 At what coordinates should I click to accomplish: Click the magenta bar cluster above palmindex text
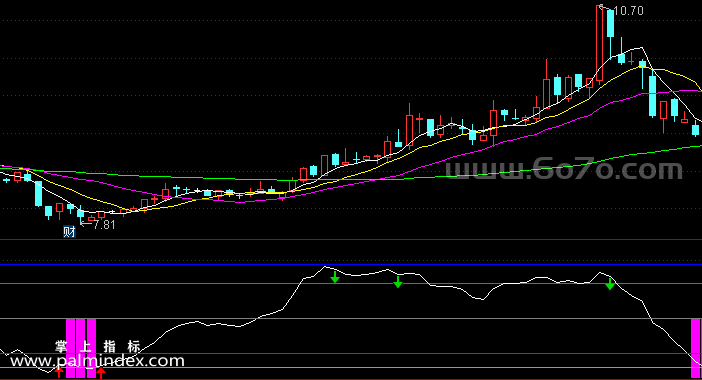81,348
